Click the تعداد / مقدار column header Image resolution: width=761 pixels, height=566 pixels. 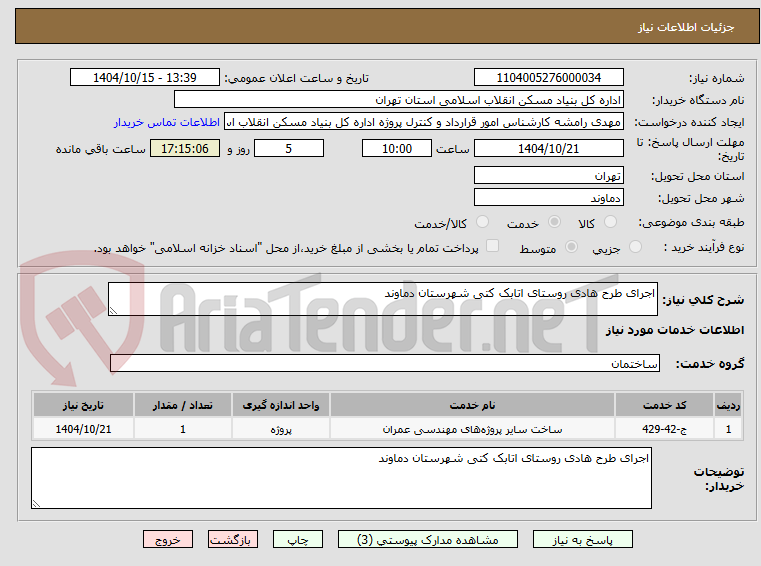pos(183,405)
